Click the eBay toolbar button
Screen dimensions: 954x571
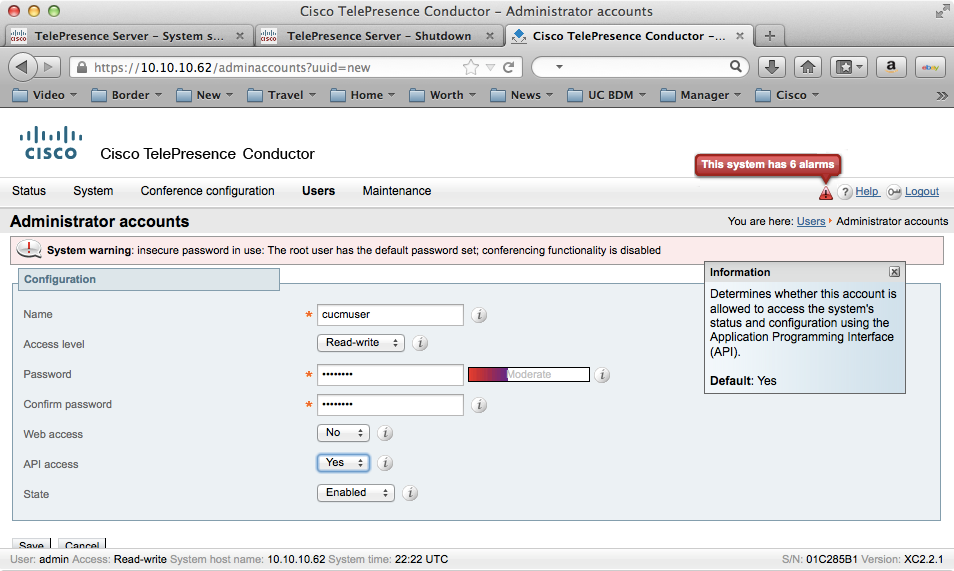pos(930,67)
